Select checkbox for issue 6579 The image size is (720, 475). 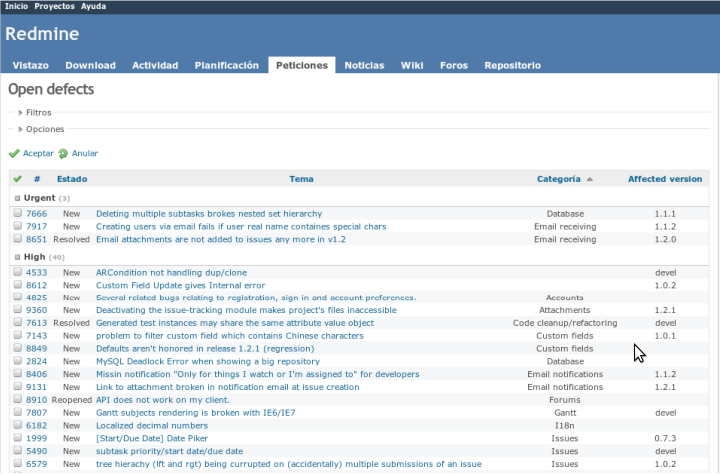click(x=17, y=463)
